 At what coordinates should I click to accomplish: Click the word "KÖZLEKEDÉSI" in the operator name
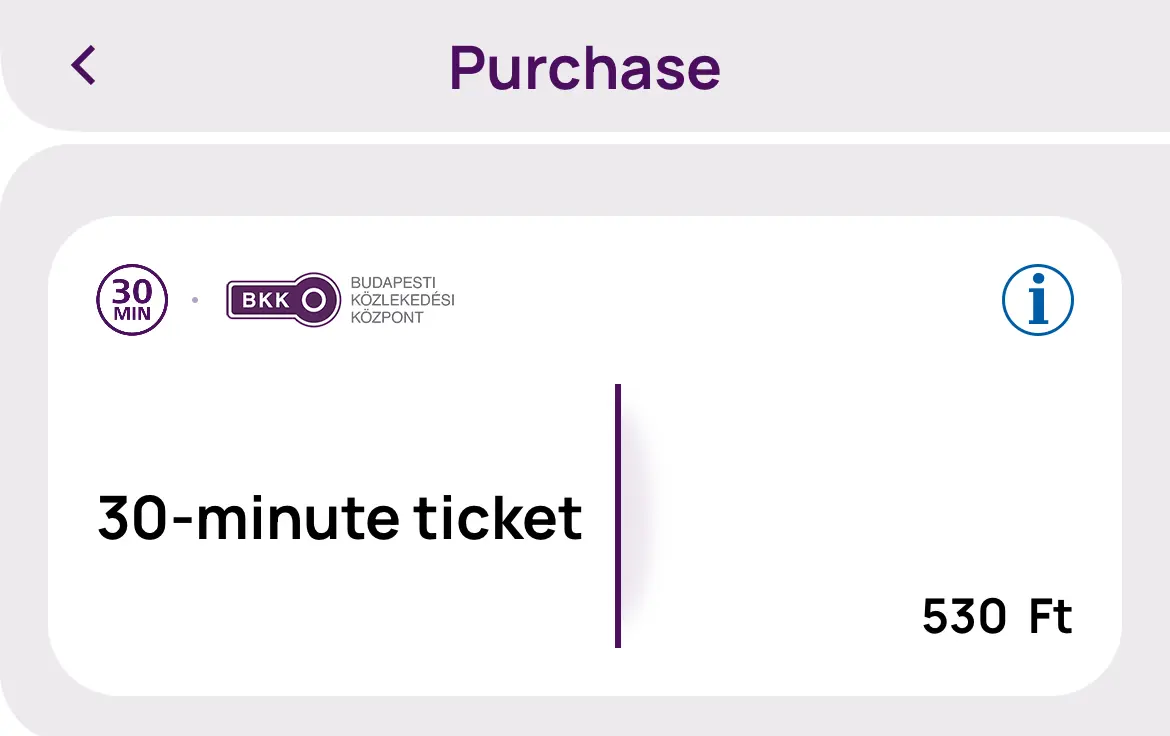(402, 300)
